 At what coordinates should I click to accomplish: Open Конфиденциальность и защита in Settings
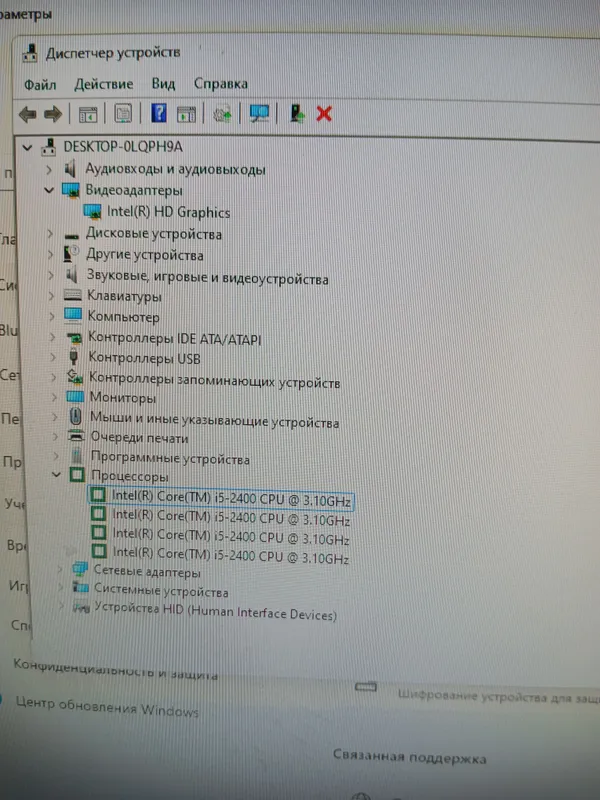click(115, 669)
